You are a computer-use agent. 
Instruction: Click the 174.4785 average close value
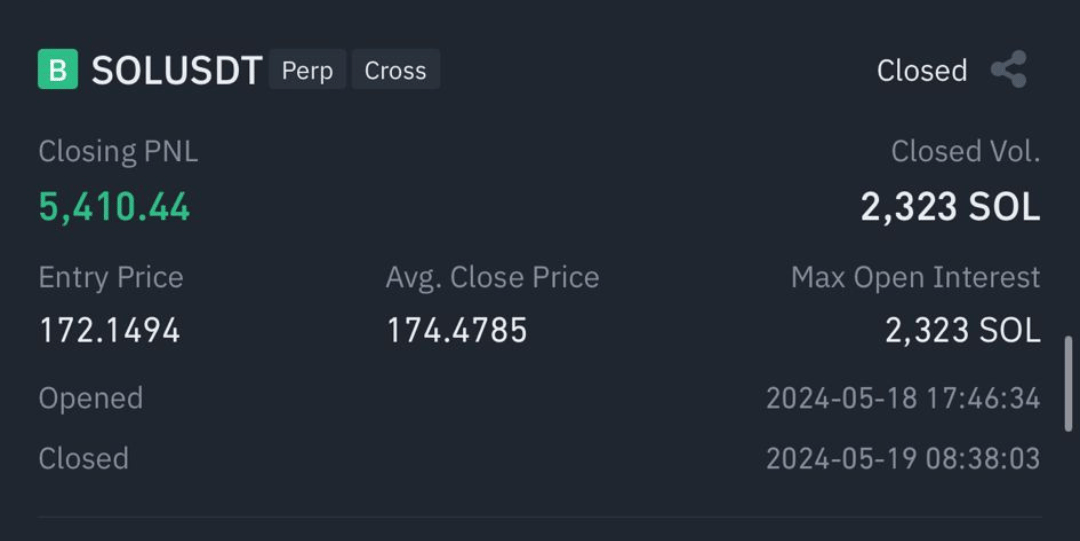coord(457,330)
